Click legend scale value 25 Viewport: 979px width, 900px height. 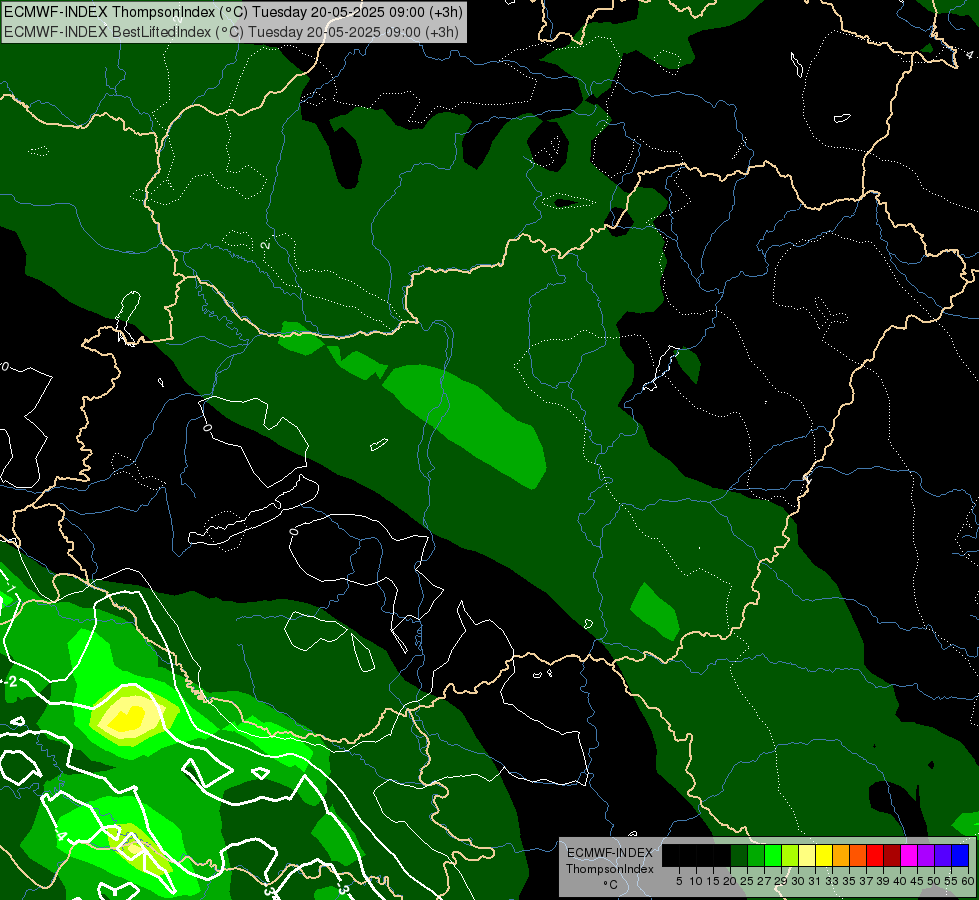747,881
